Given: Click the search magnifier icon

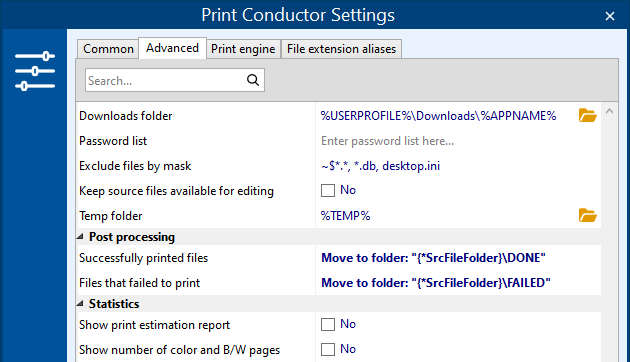Looking at the screenshot, I should 253,80.
